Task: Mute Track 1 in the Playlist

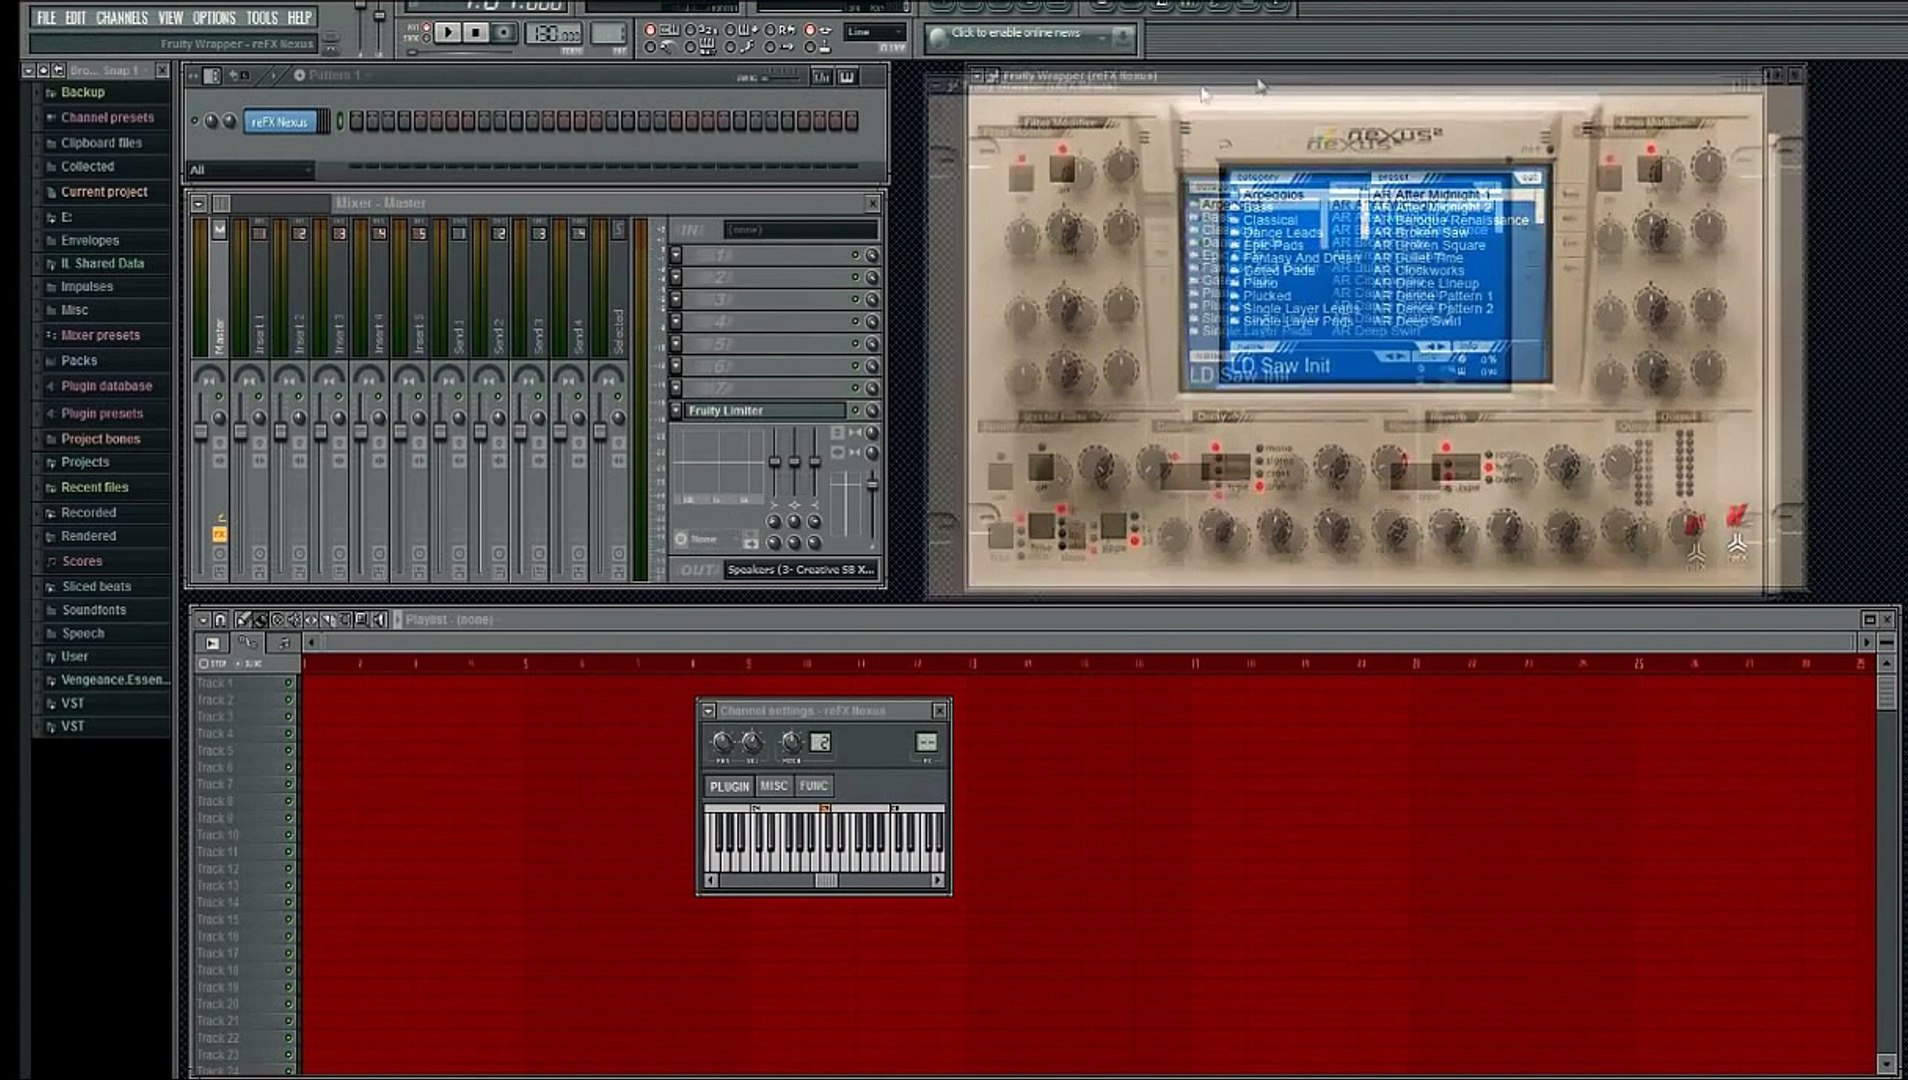Action: [288, 683]
